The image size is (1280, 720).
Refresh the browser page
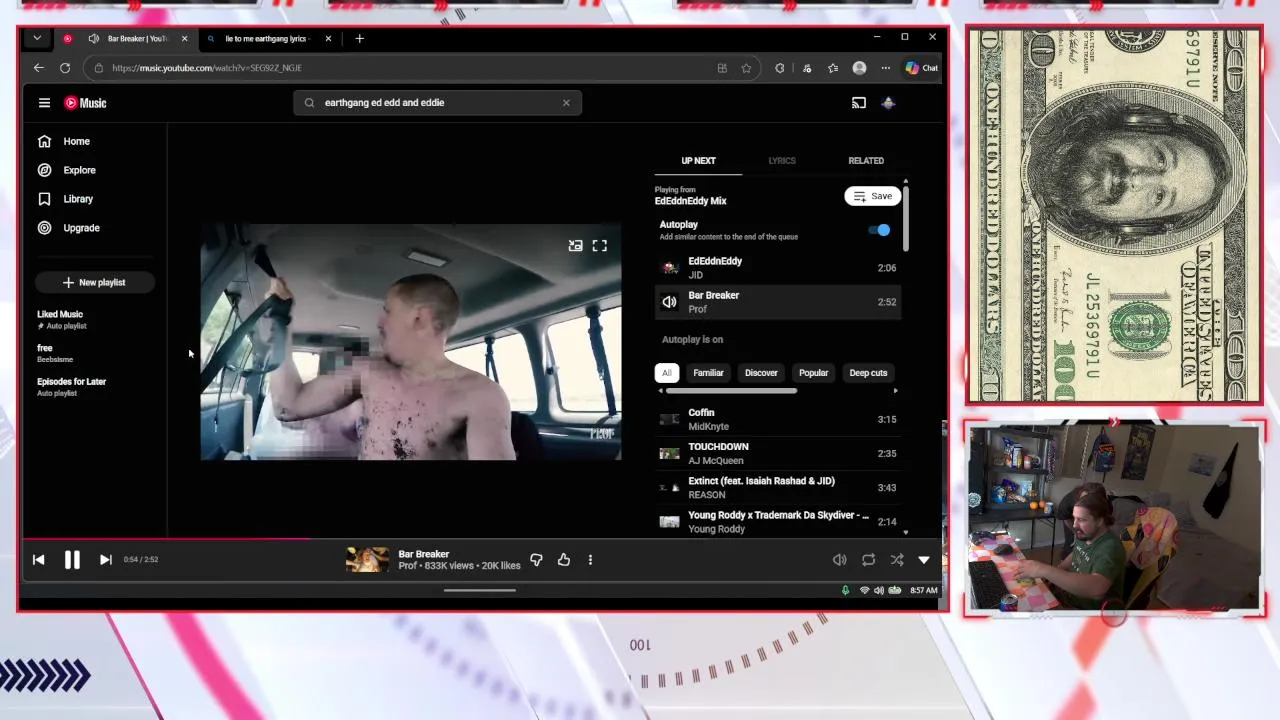coord(65,68)
